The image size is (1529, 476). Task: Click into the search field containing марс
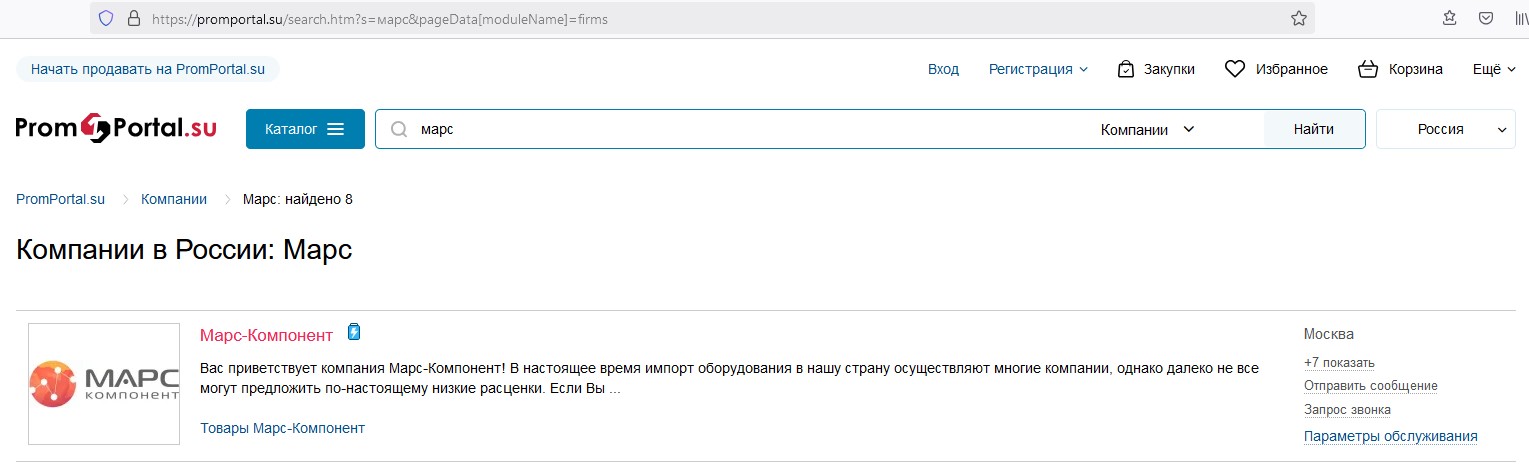point(740,129)
